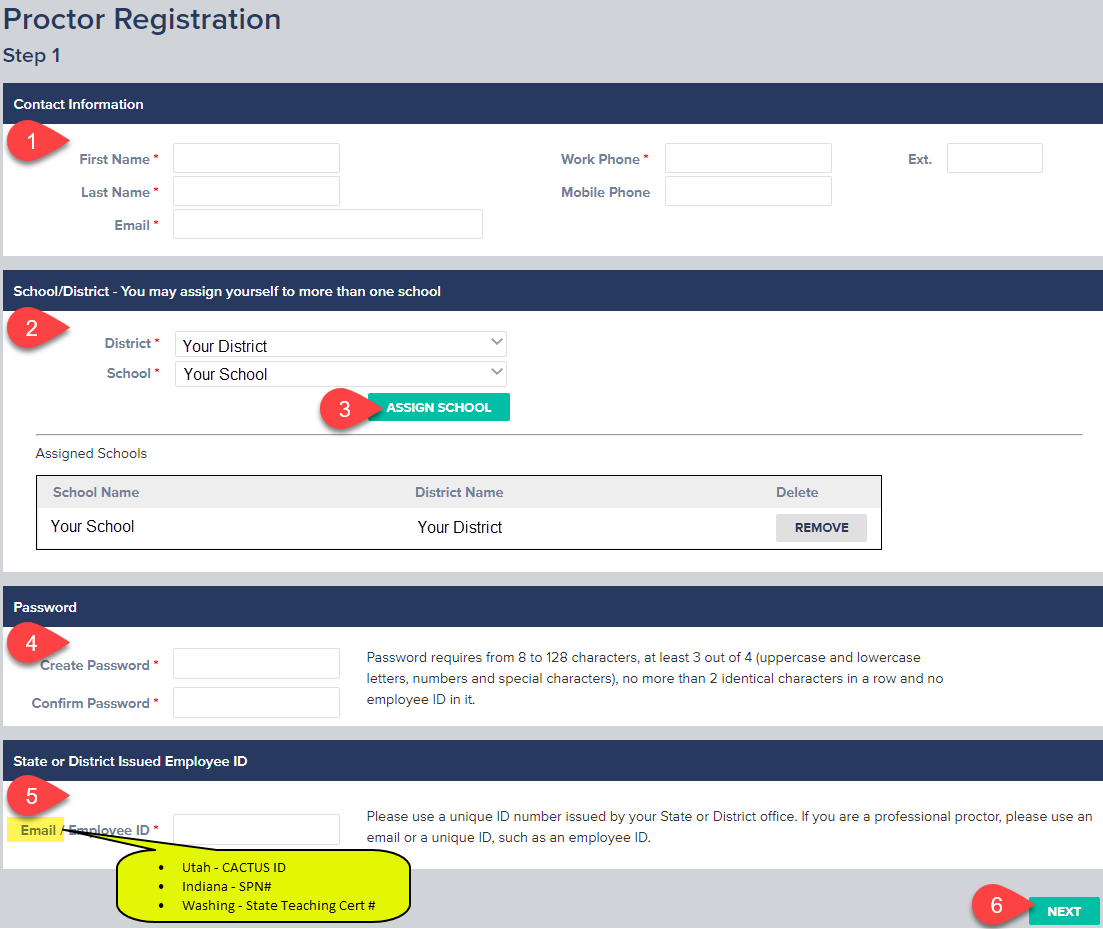Select the Work Phone input field

(748, 157)
